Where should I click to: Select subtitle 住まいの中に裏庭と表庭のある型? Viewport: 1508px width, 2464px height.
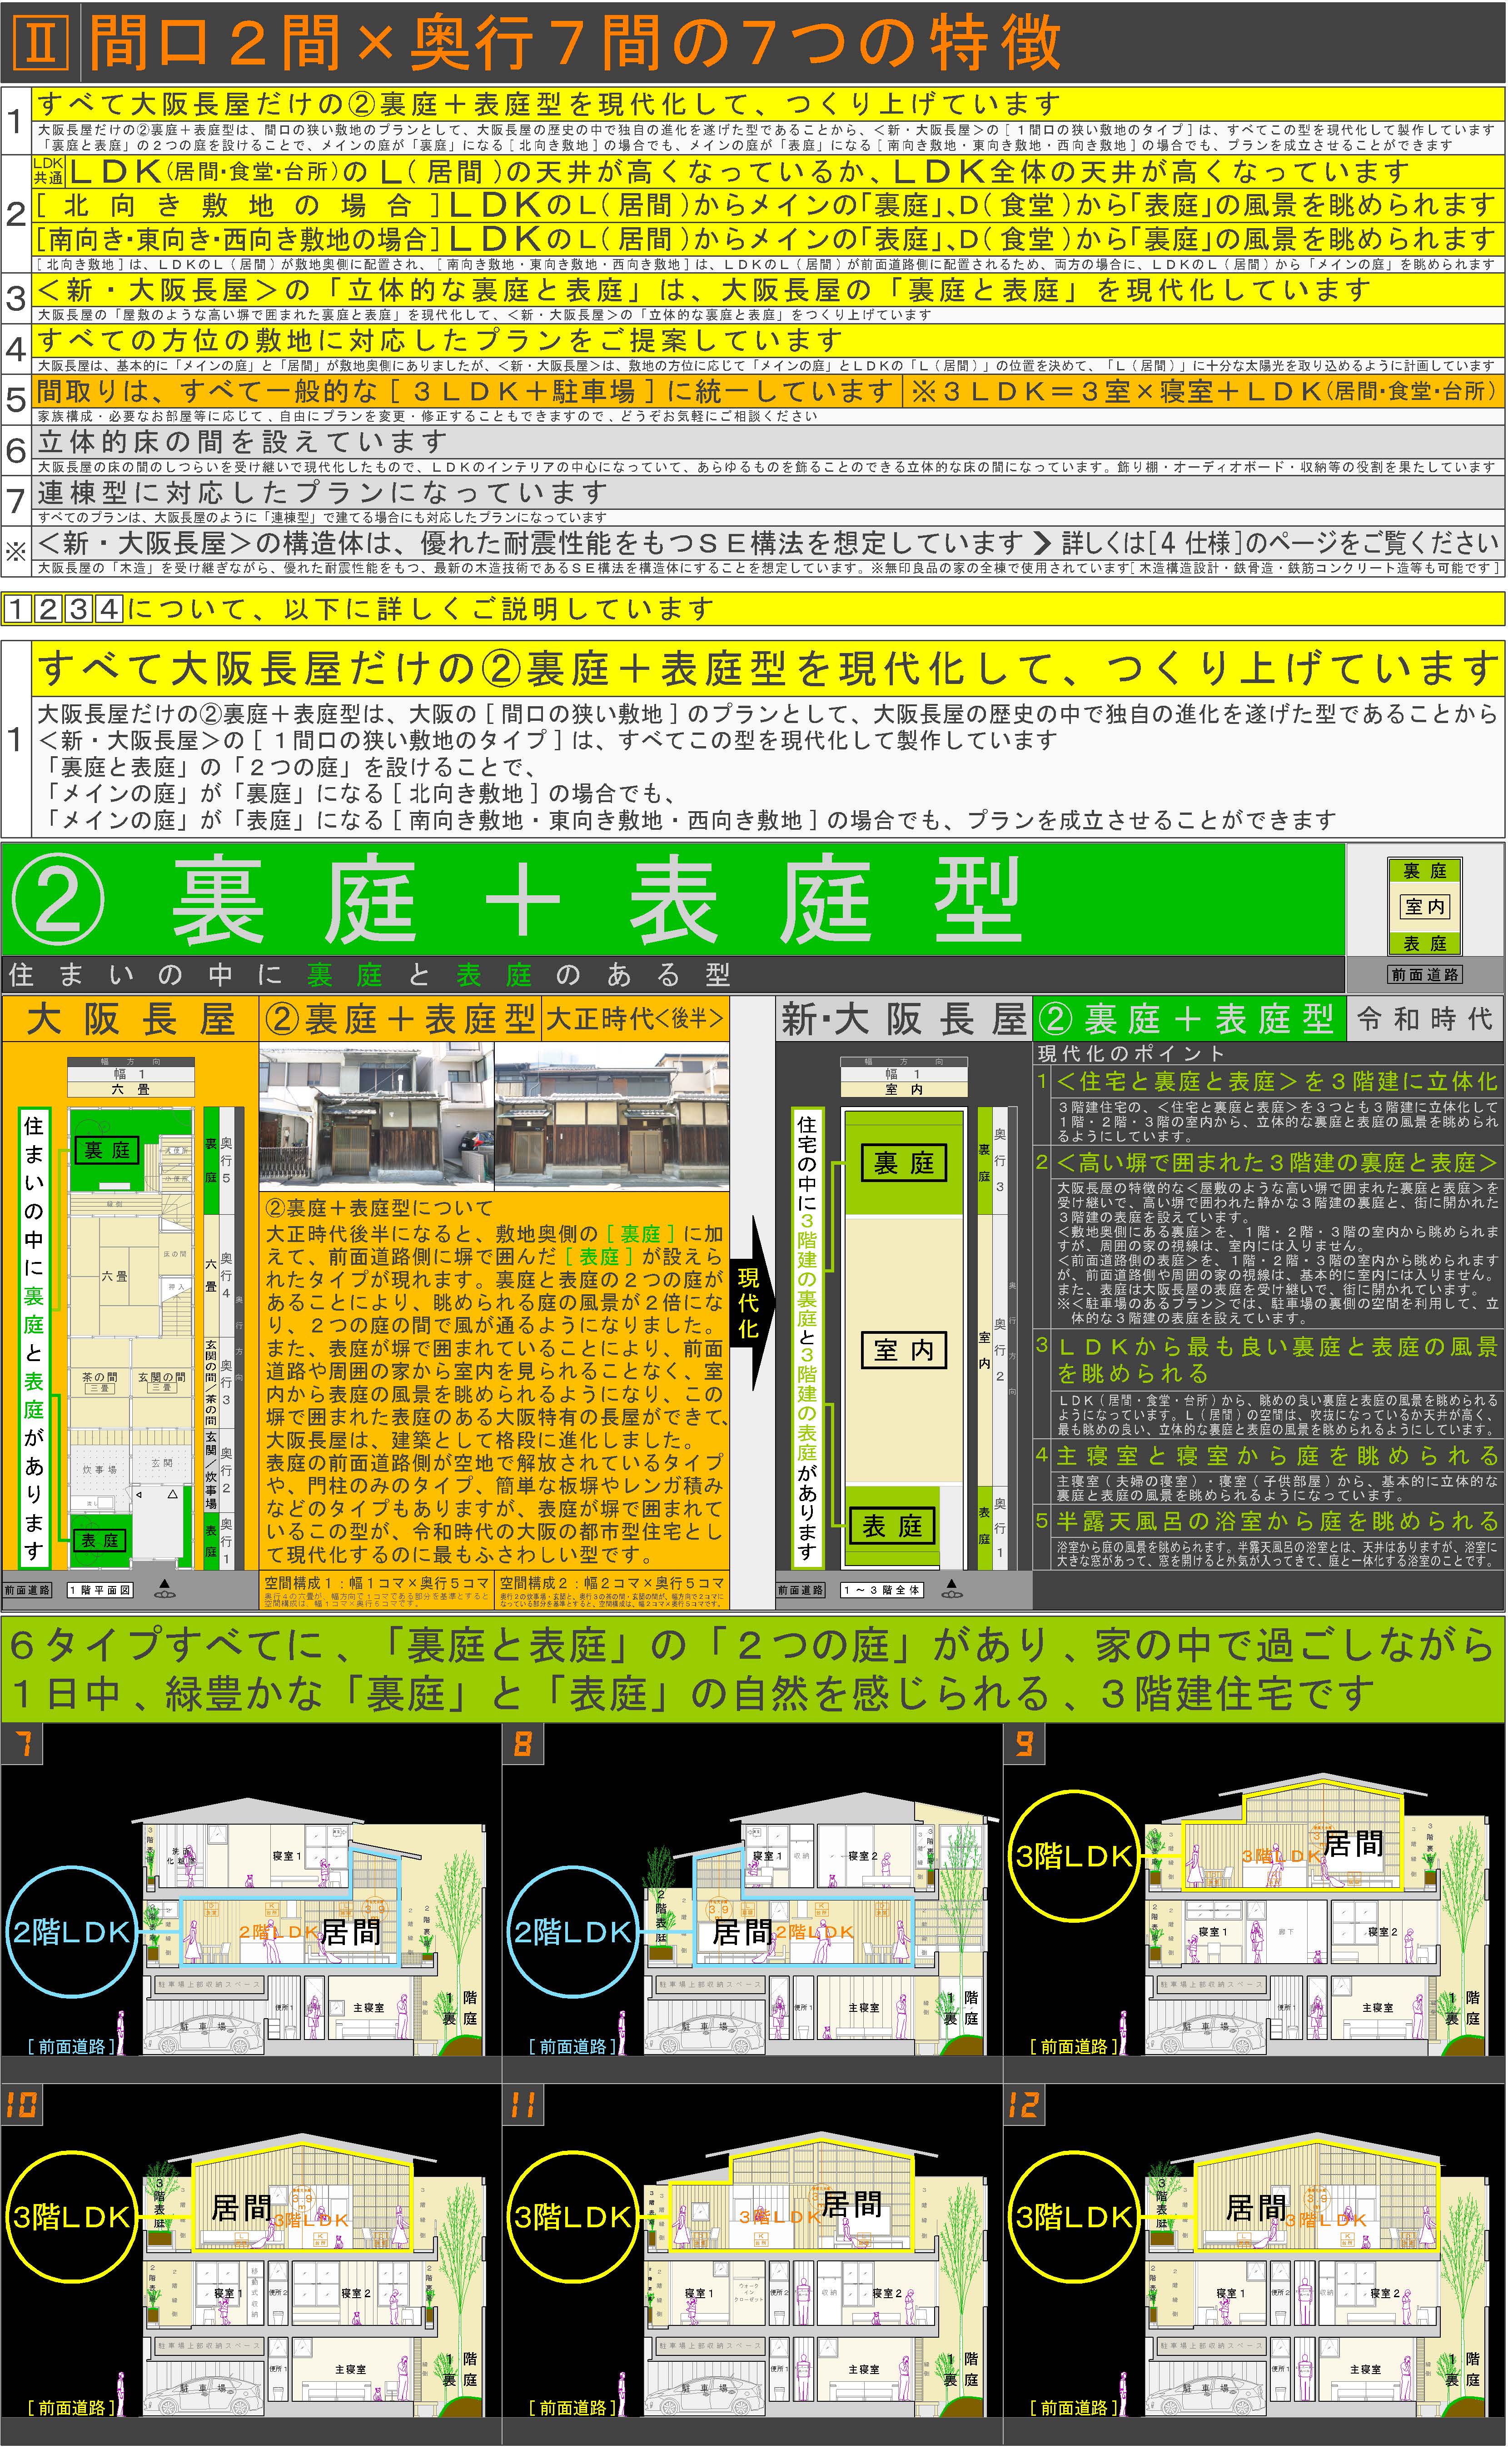point(369,974)
